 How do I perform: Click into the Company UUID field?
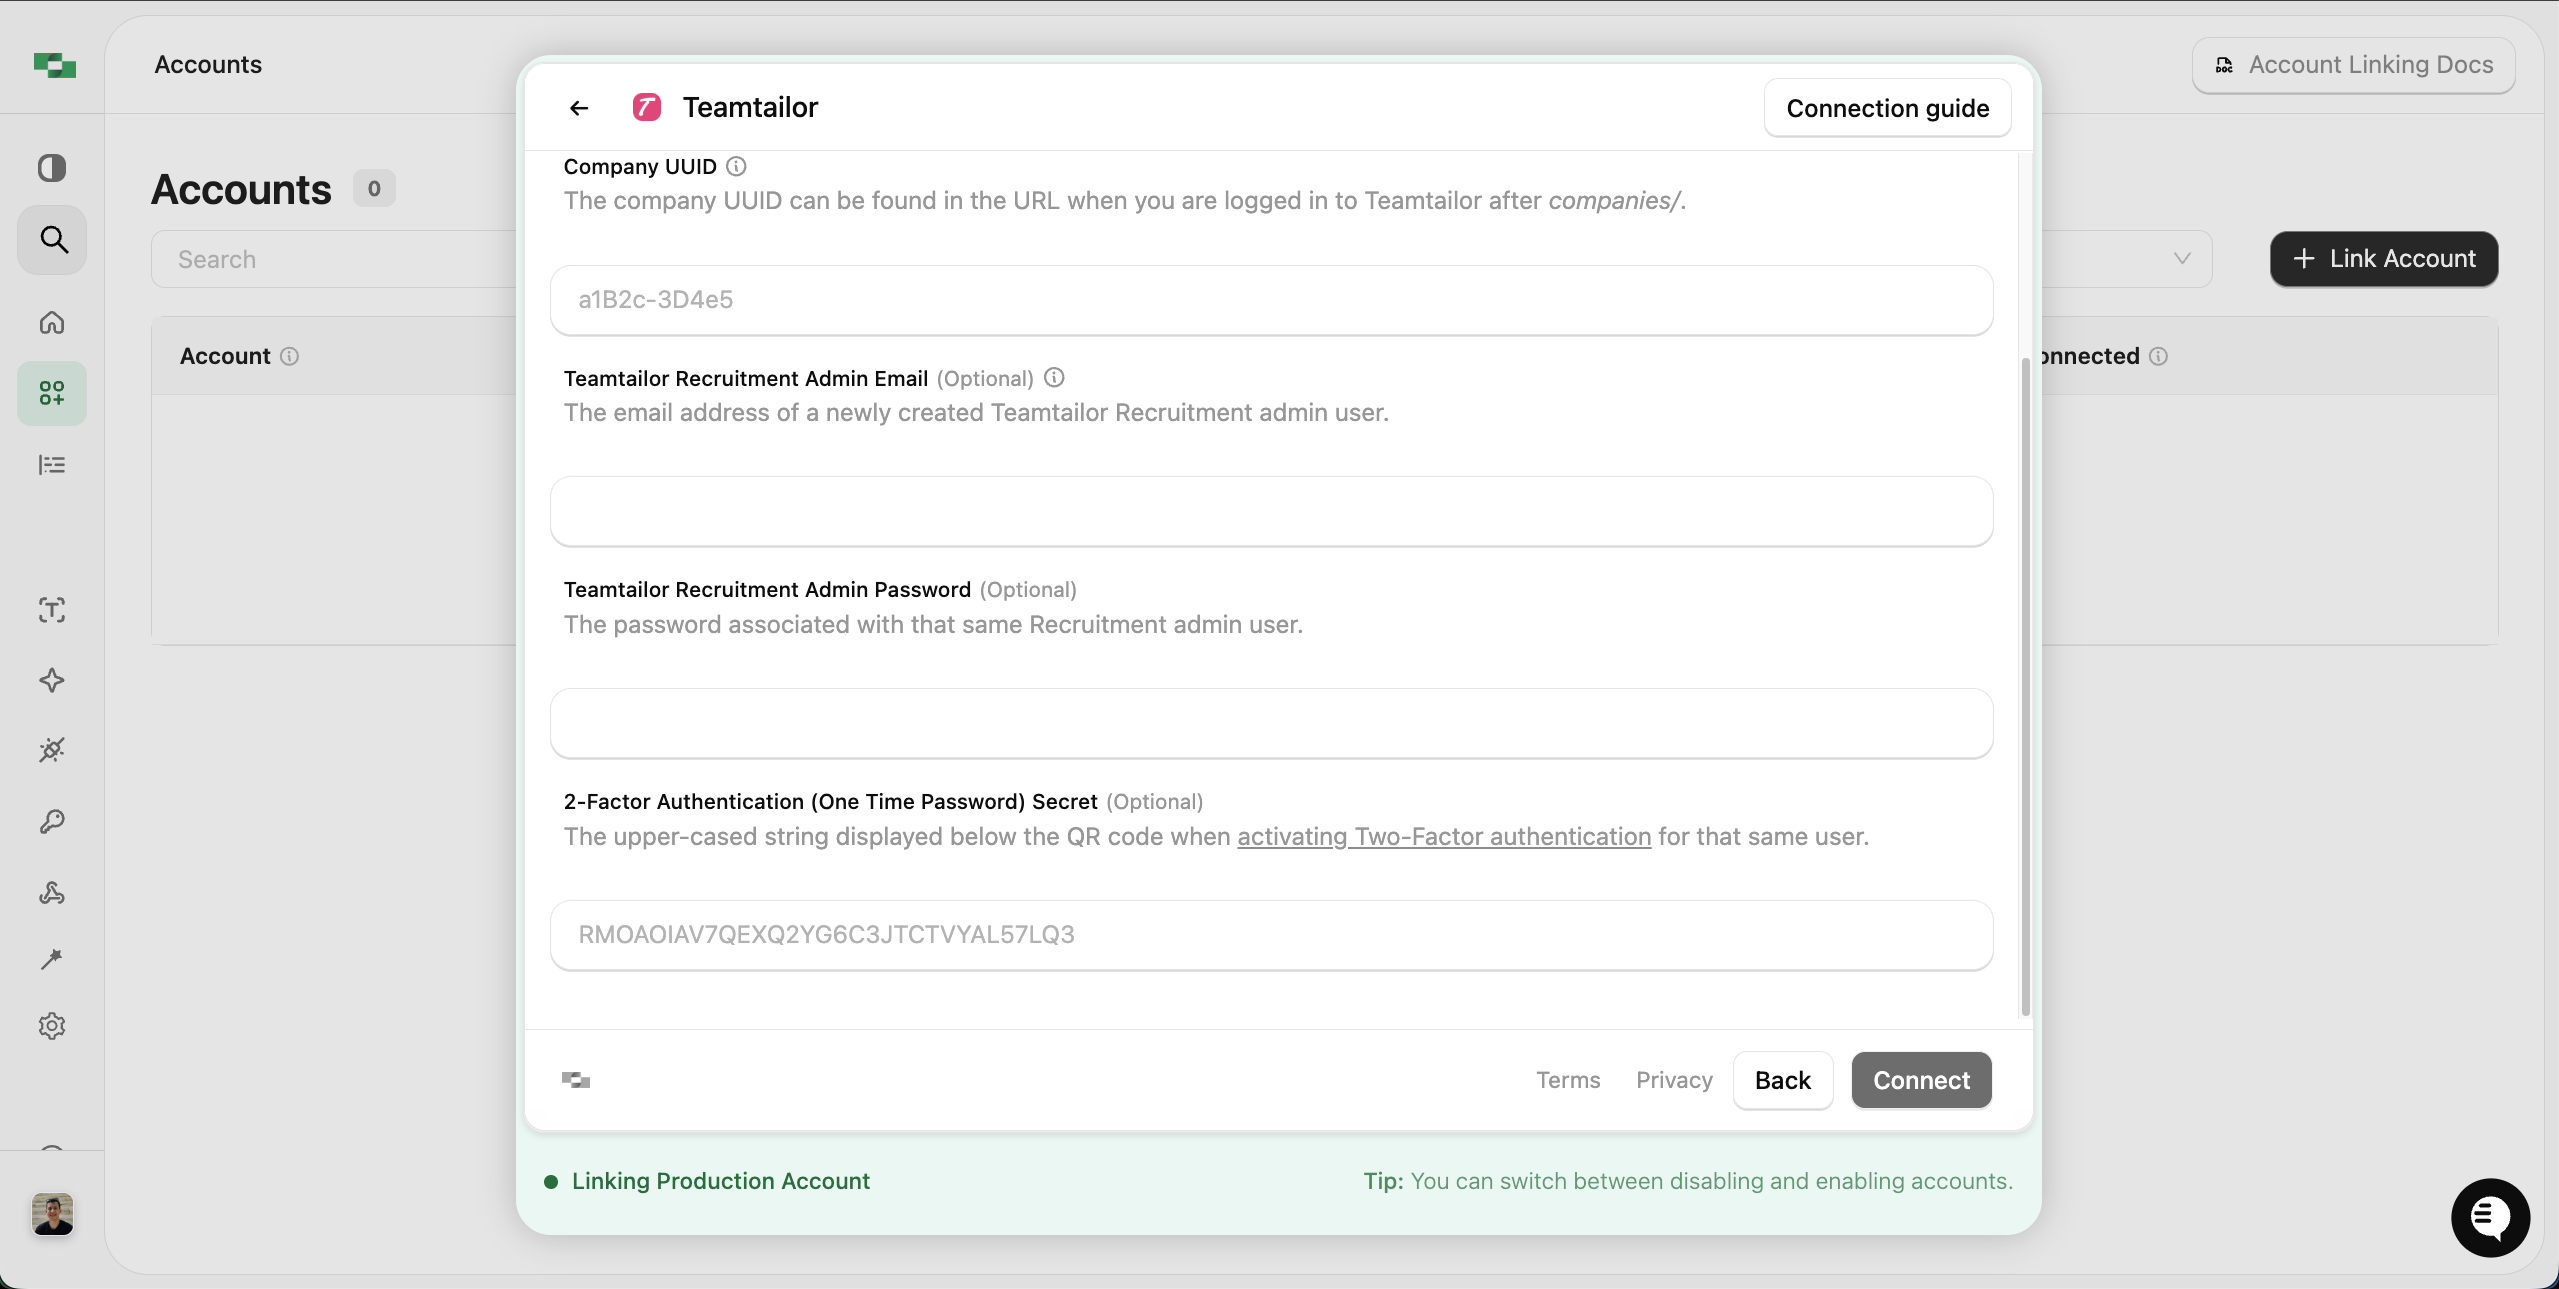pos(1270,300)
